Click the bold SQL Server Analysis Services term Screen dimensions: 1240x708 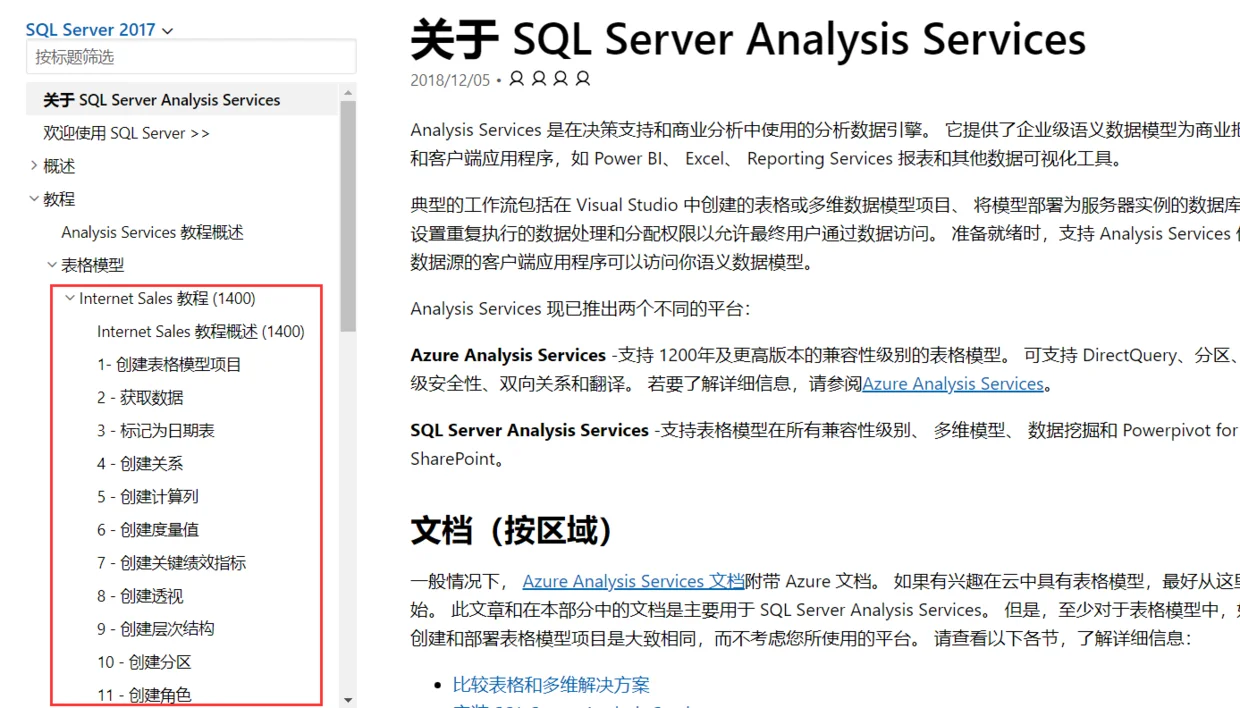529,430
